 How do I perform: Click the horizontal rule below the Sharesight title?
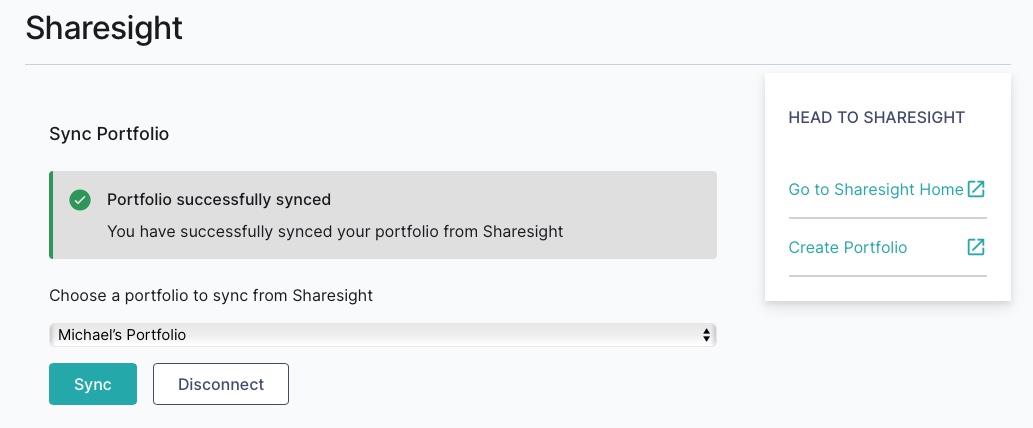tap(500, 64)
